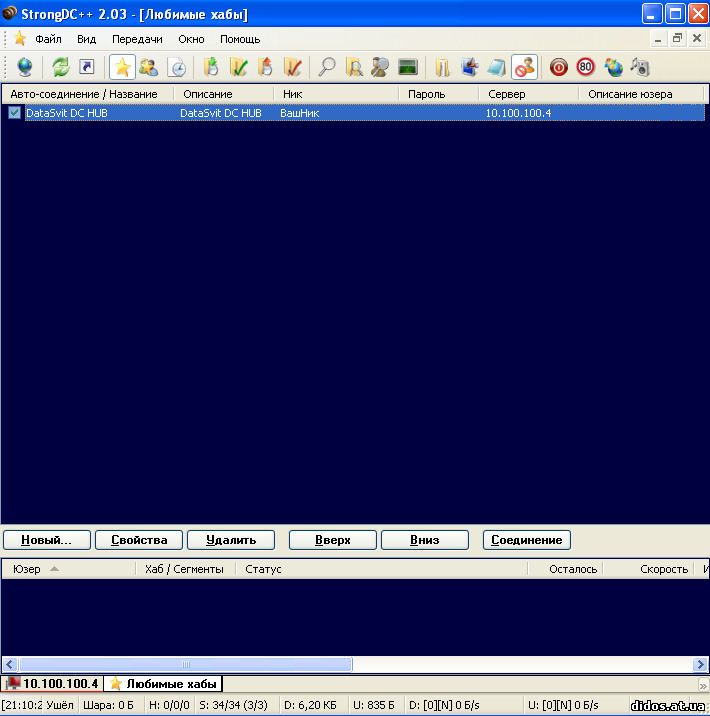This screenshot has height=716, width=710.
Task: Open the Окно menu
Action: pos(191,39)
